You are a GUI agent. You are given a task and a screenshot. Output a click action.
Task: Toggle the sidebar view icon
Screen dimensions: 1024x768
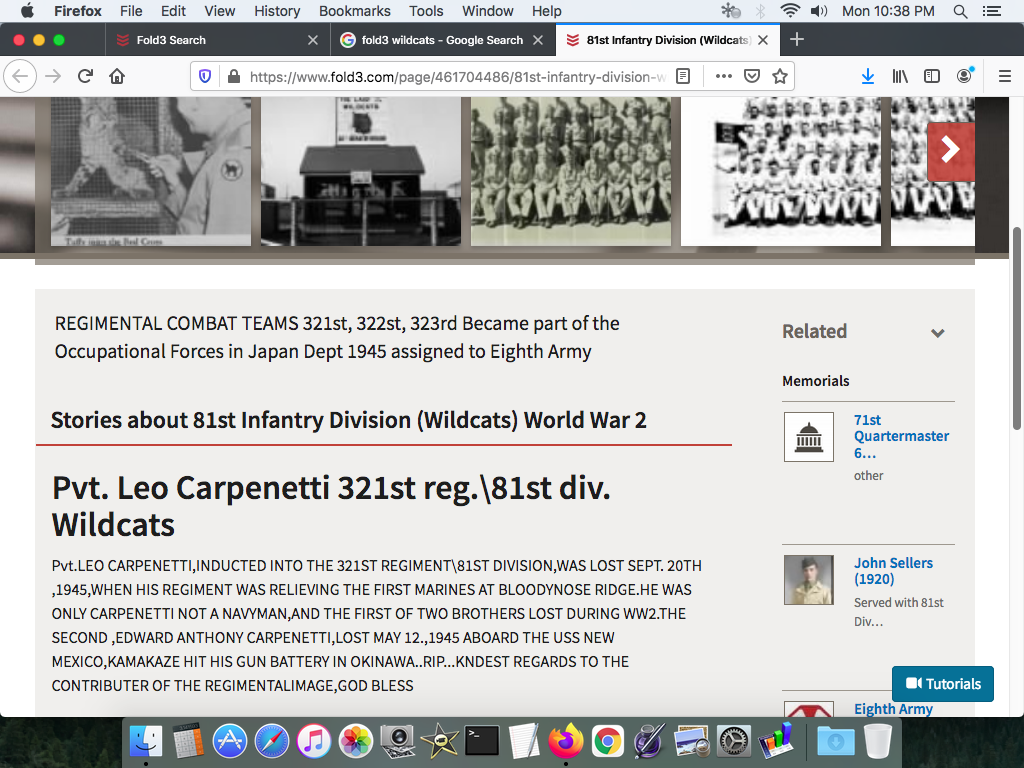coord(932,76)
